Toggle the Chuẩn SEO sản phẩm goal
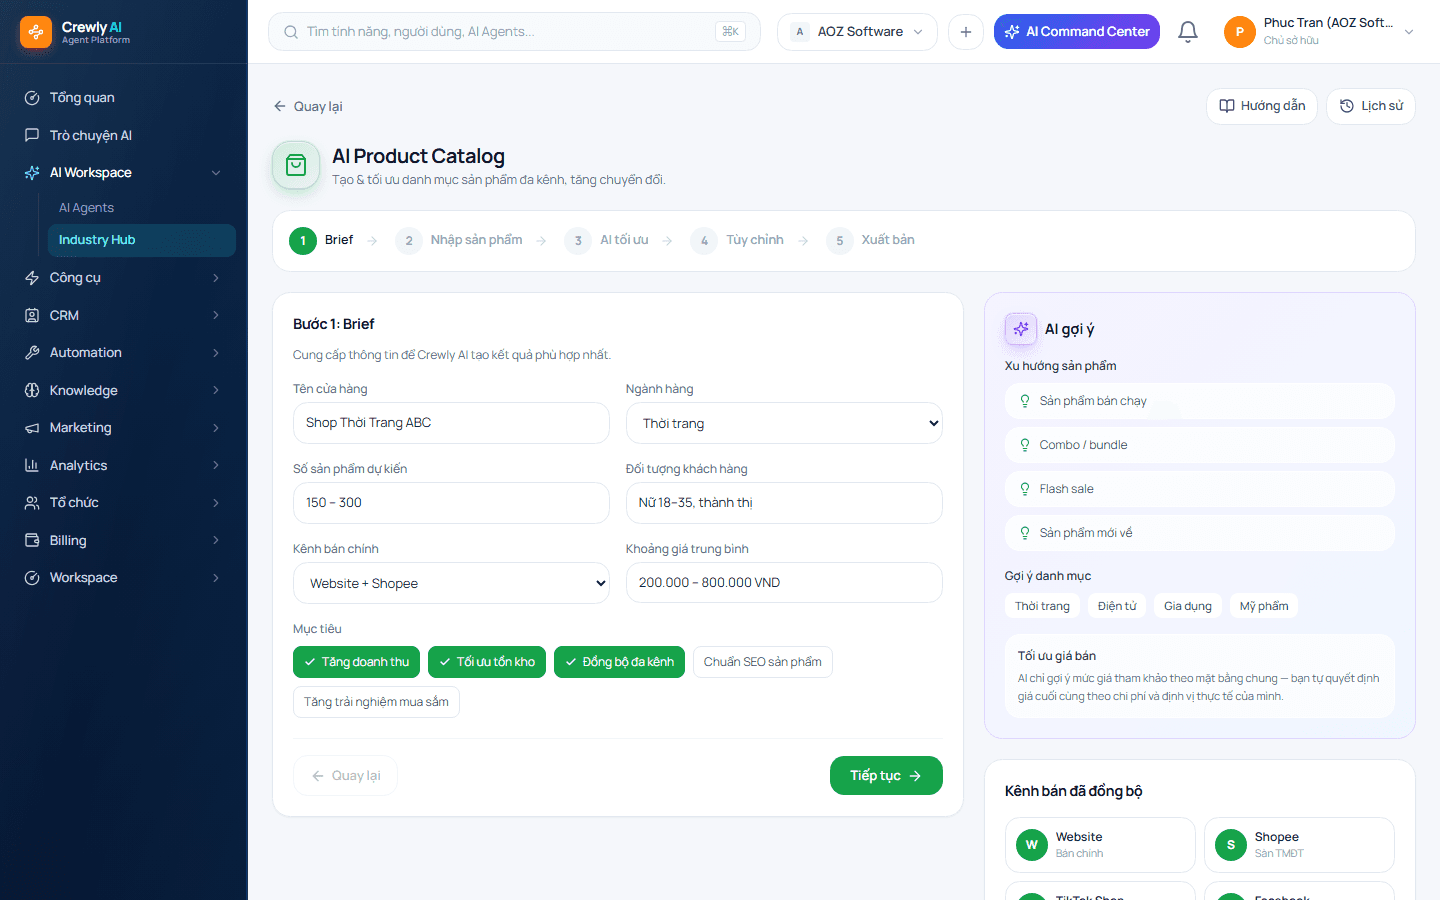This screenshot has height=900, width=1440. [x=762, y=662]
